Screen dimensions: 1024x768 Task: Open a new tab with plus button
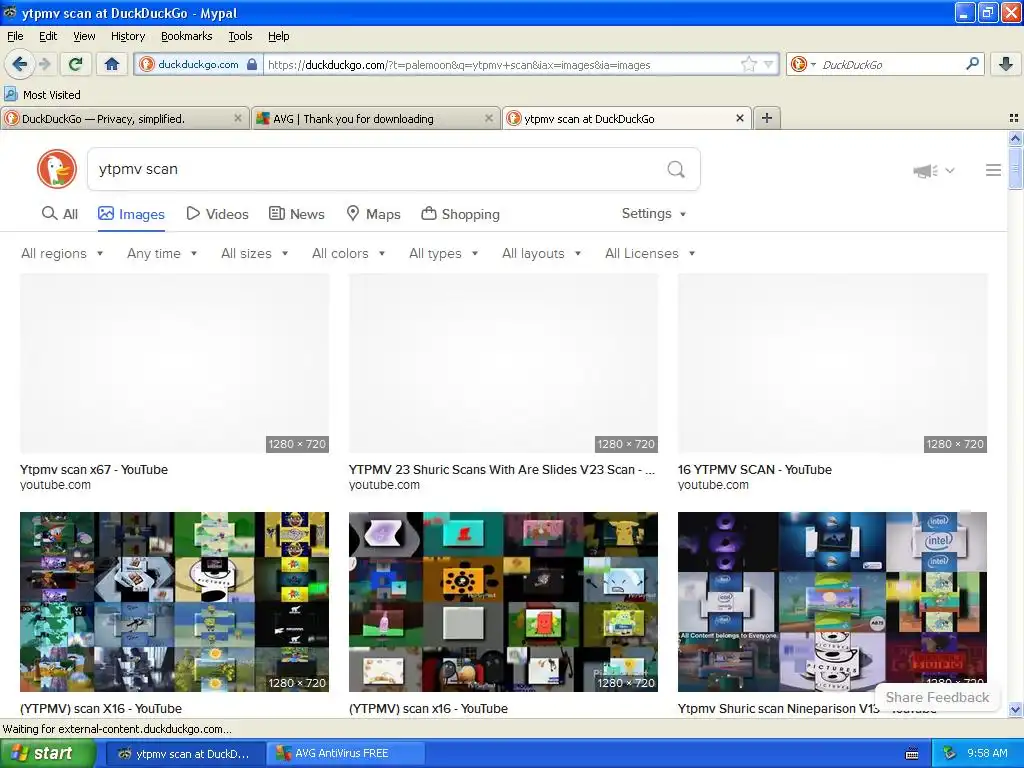pyautogui.click(x=767, y=118)
